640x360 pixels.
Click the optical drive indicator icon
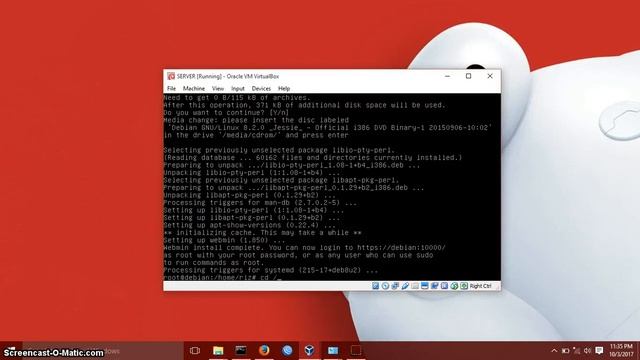click(x=385, y=286)
